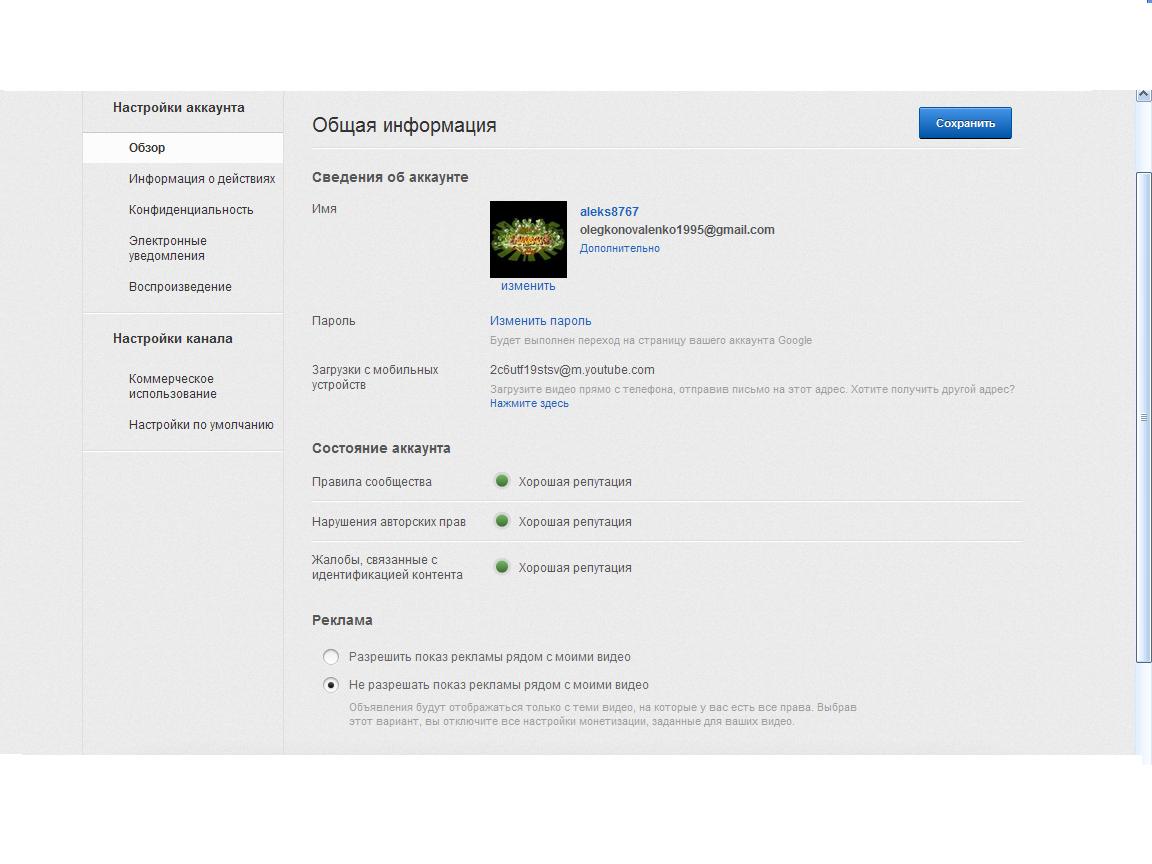This screenshot has height=864, width=1152.
Task: Click the Будет выполнен переход note
Action: click(651, 340)
